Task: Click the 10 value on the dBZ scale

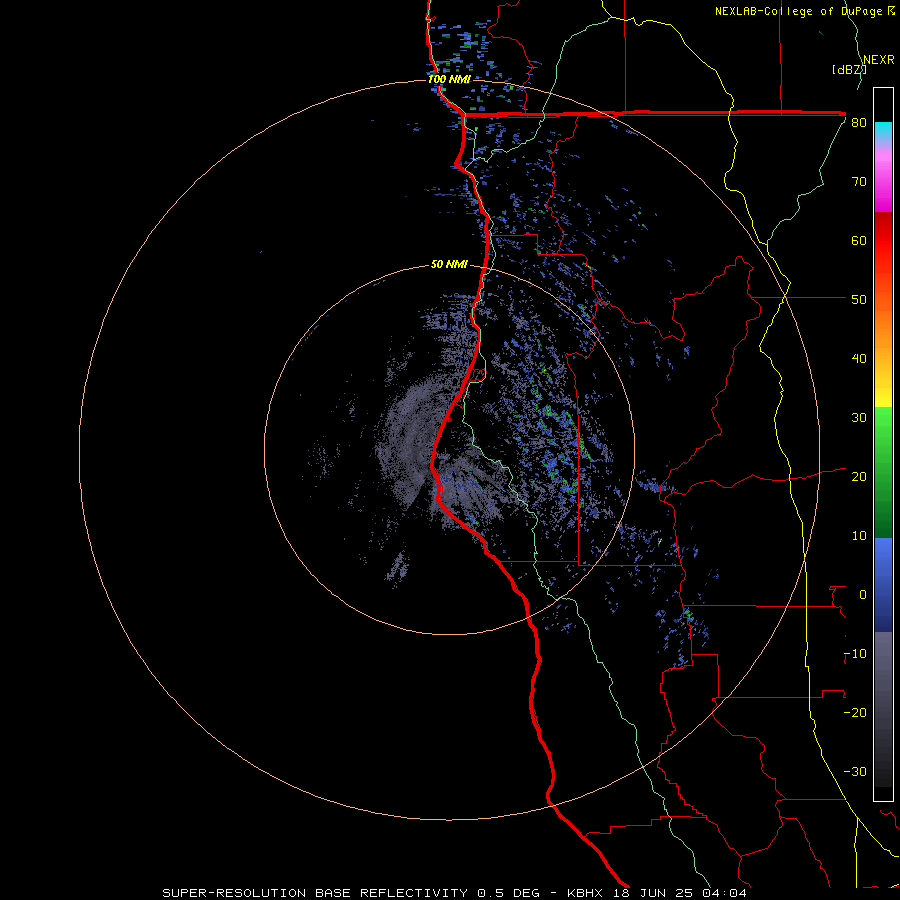Action: [x=859, y=536]
